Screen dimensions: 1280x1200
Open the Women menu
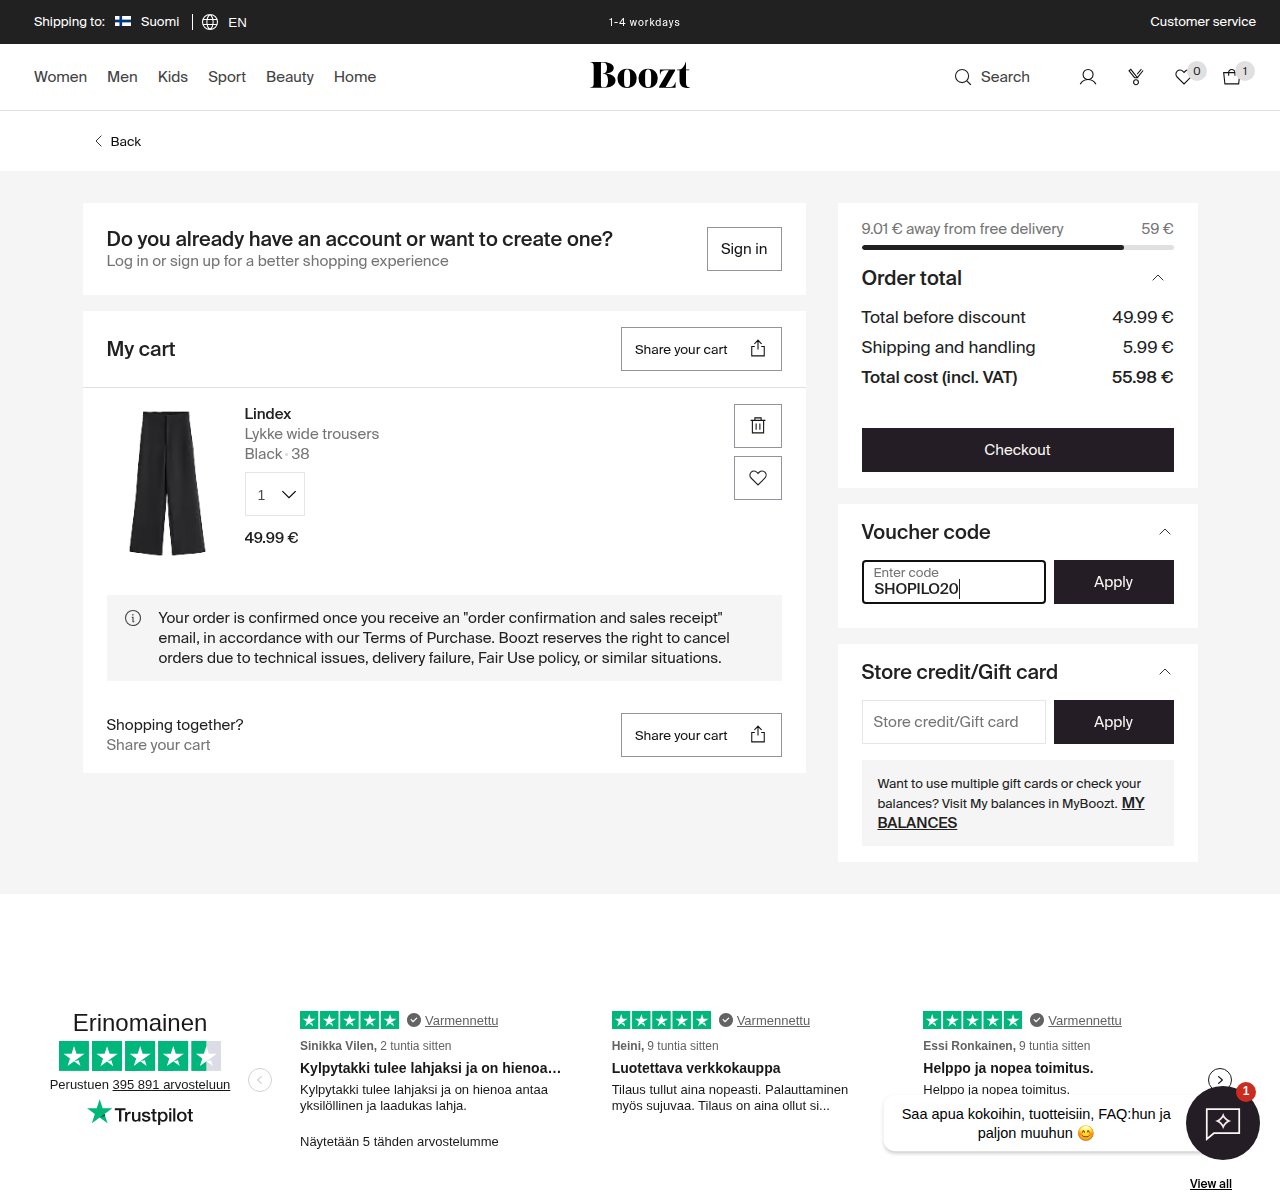pos(60,77)
